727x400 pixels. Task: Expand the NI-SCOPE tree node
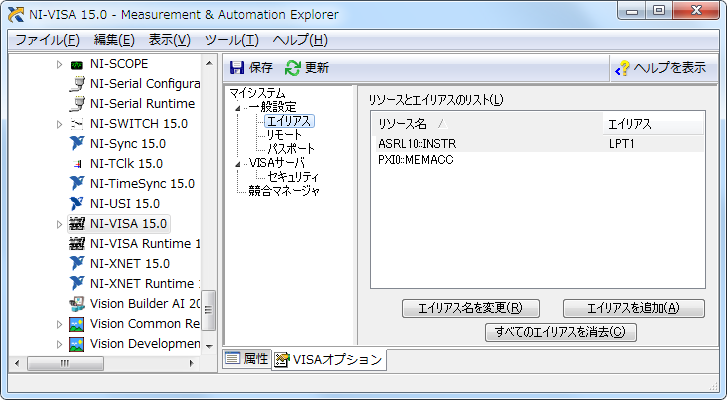59,64
